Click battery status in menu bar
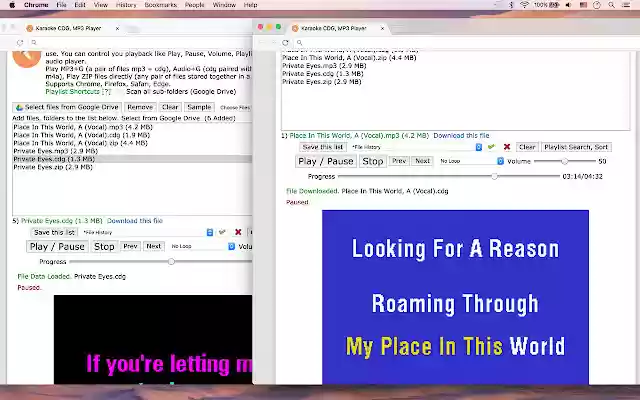This screenshot has height=400, width=640. pyautogui.click(x=547, y=5)
